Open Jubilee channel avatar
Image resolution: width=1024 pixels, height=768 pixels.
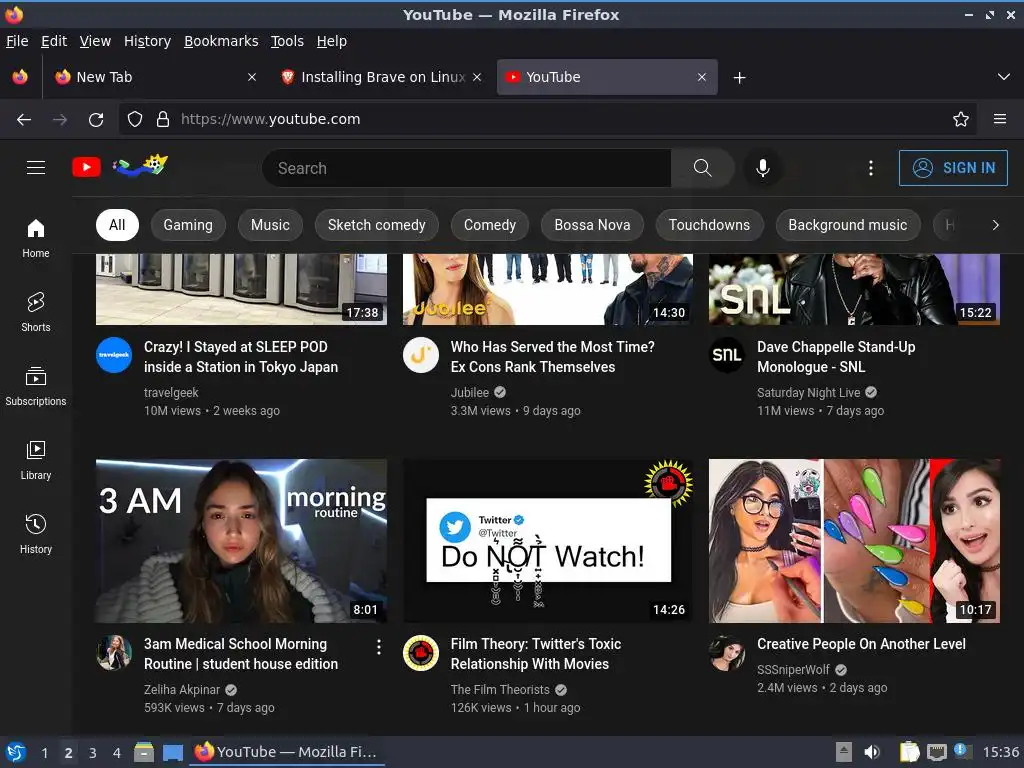click(421, 355)
